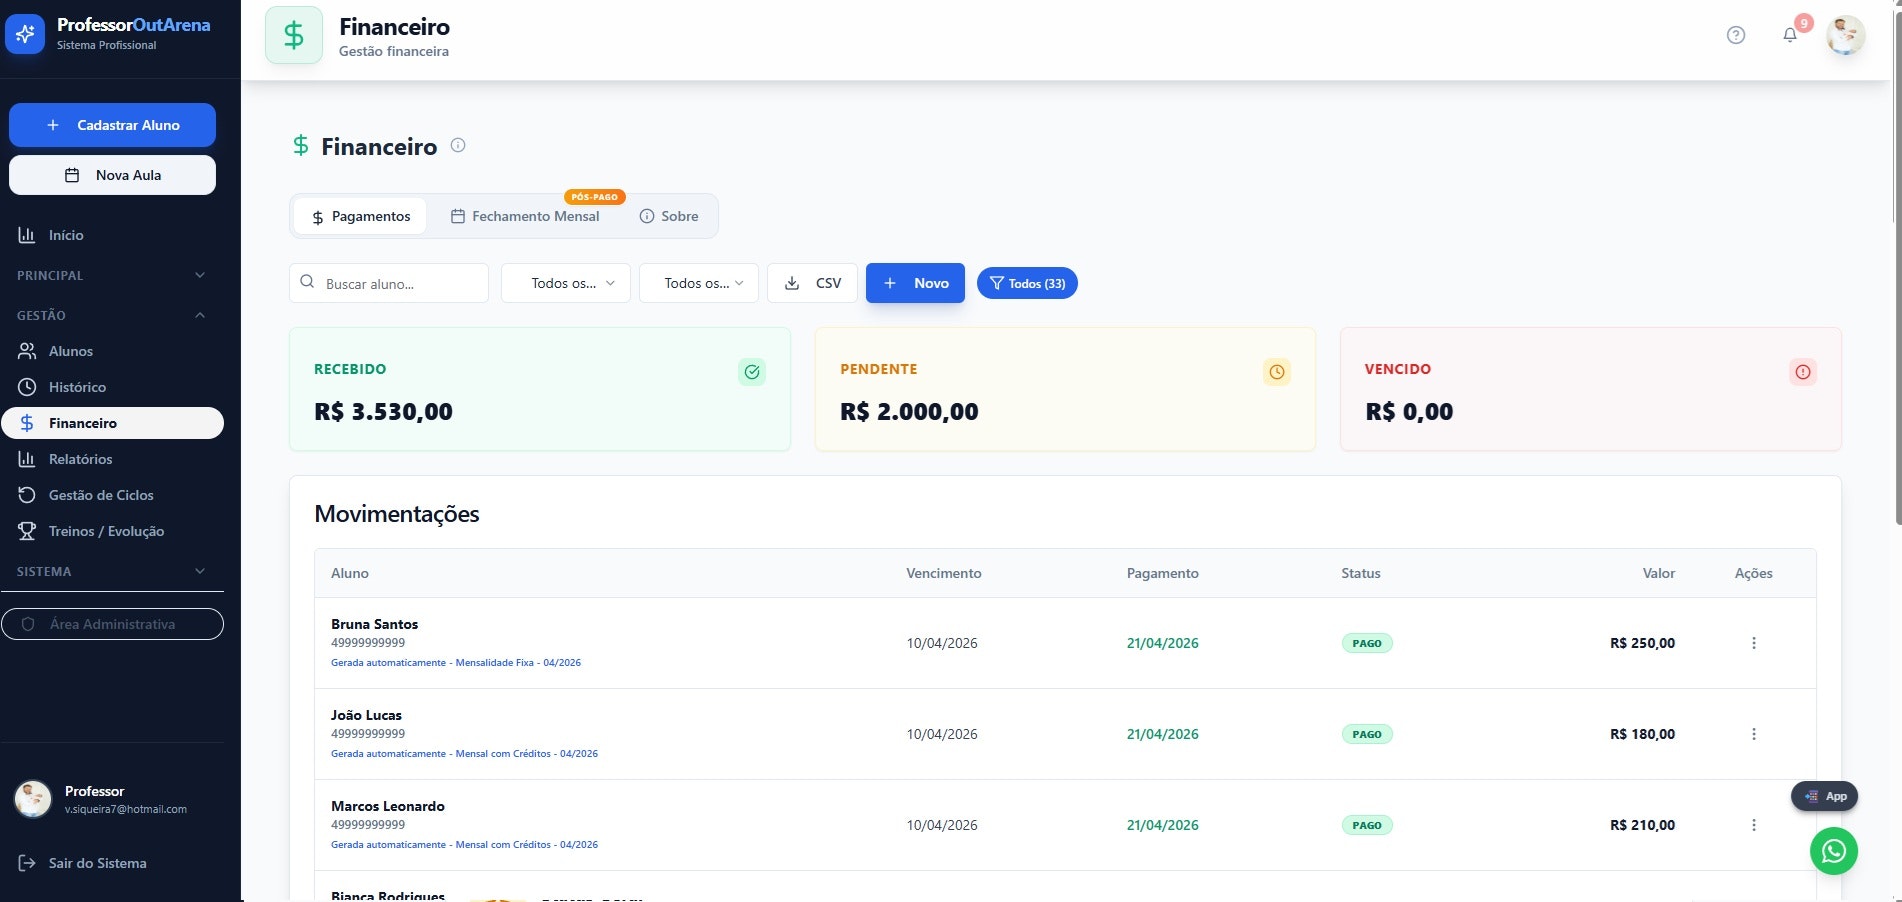Viewport: 1902px width, 902px height.
Task: Open actions menu for Bruna Santos
Action: point(1754,643)
